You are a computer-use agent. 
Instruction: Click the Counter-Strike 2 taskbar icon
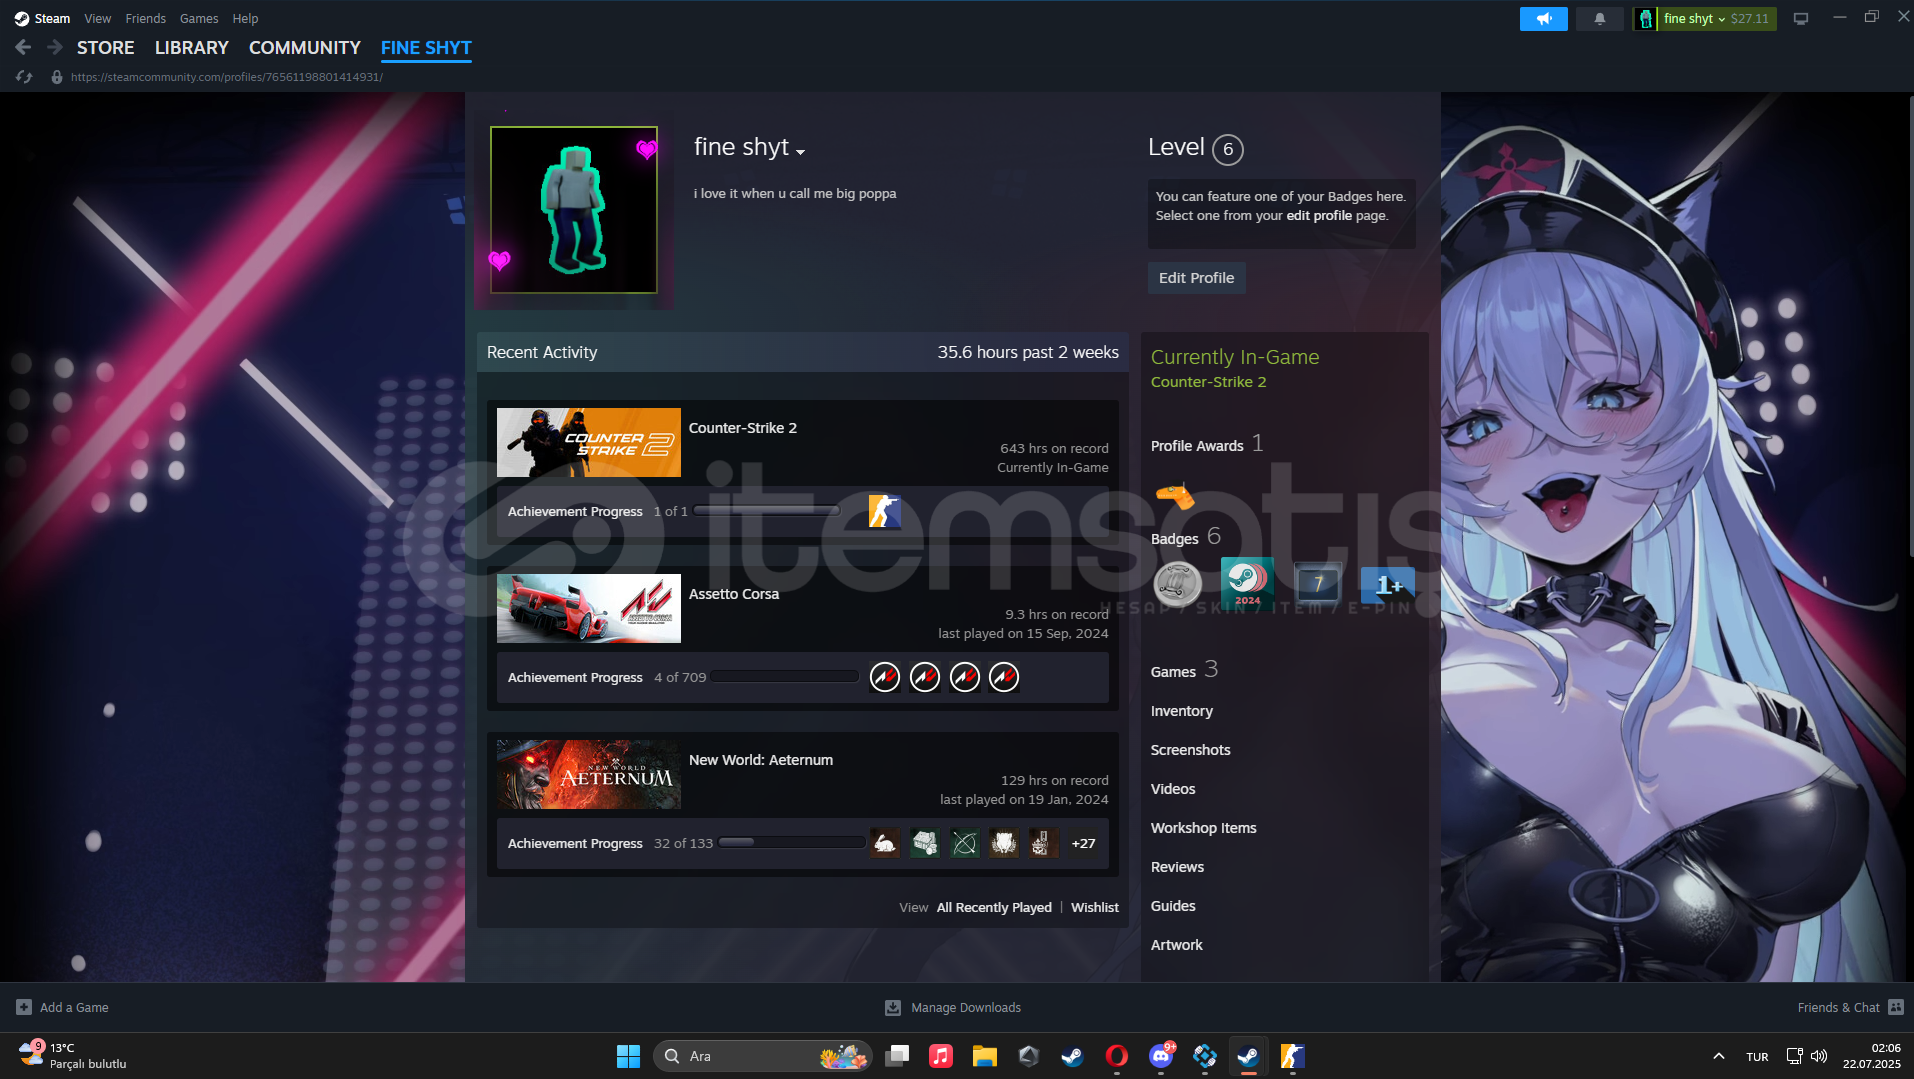tap(1292, 1056)
